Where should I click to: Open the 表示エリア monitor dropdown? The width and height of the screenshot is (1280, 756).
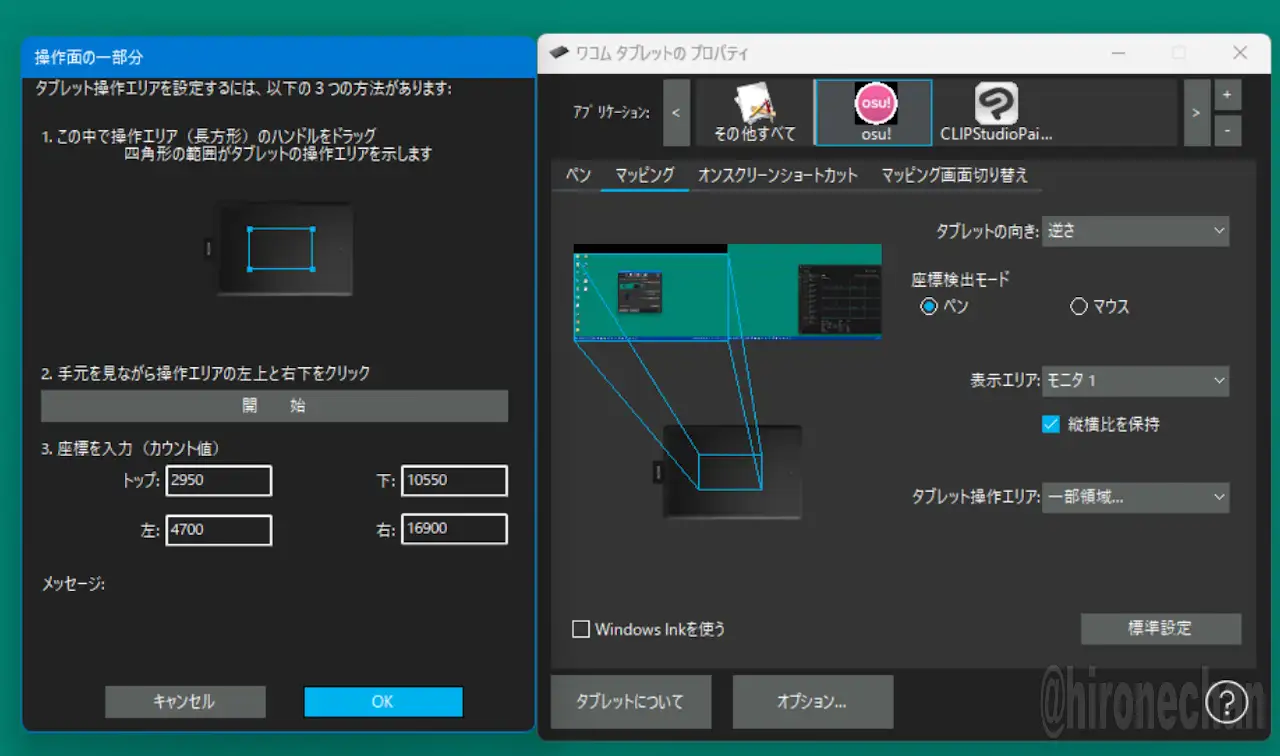1135,381
